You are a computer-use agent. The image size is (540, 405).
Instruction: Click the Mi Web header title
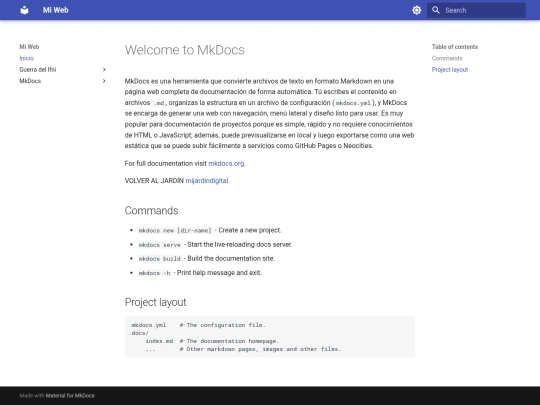click(x=55, y=10)
